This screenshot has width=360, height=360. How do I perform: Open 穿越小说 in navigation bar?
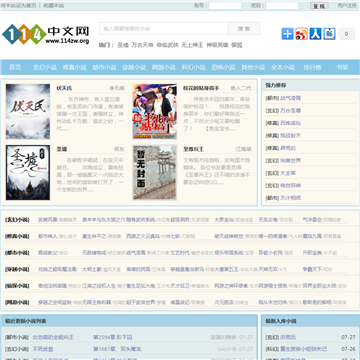click(134, 67)
